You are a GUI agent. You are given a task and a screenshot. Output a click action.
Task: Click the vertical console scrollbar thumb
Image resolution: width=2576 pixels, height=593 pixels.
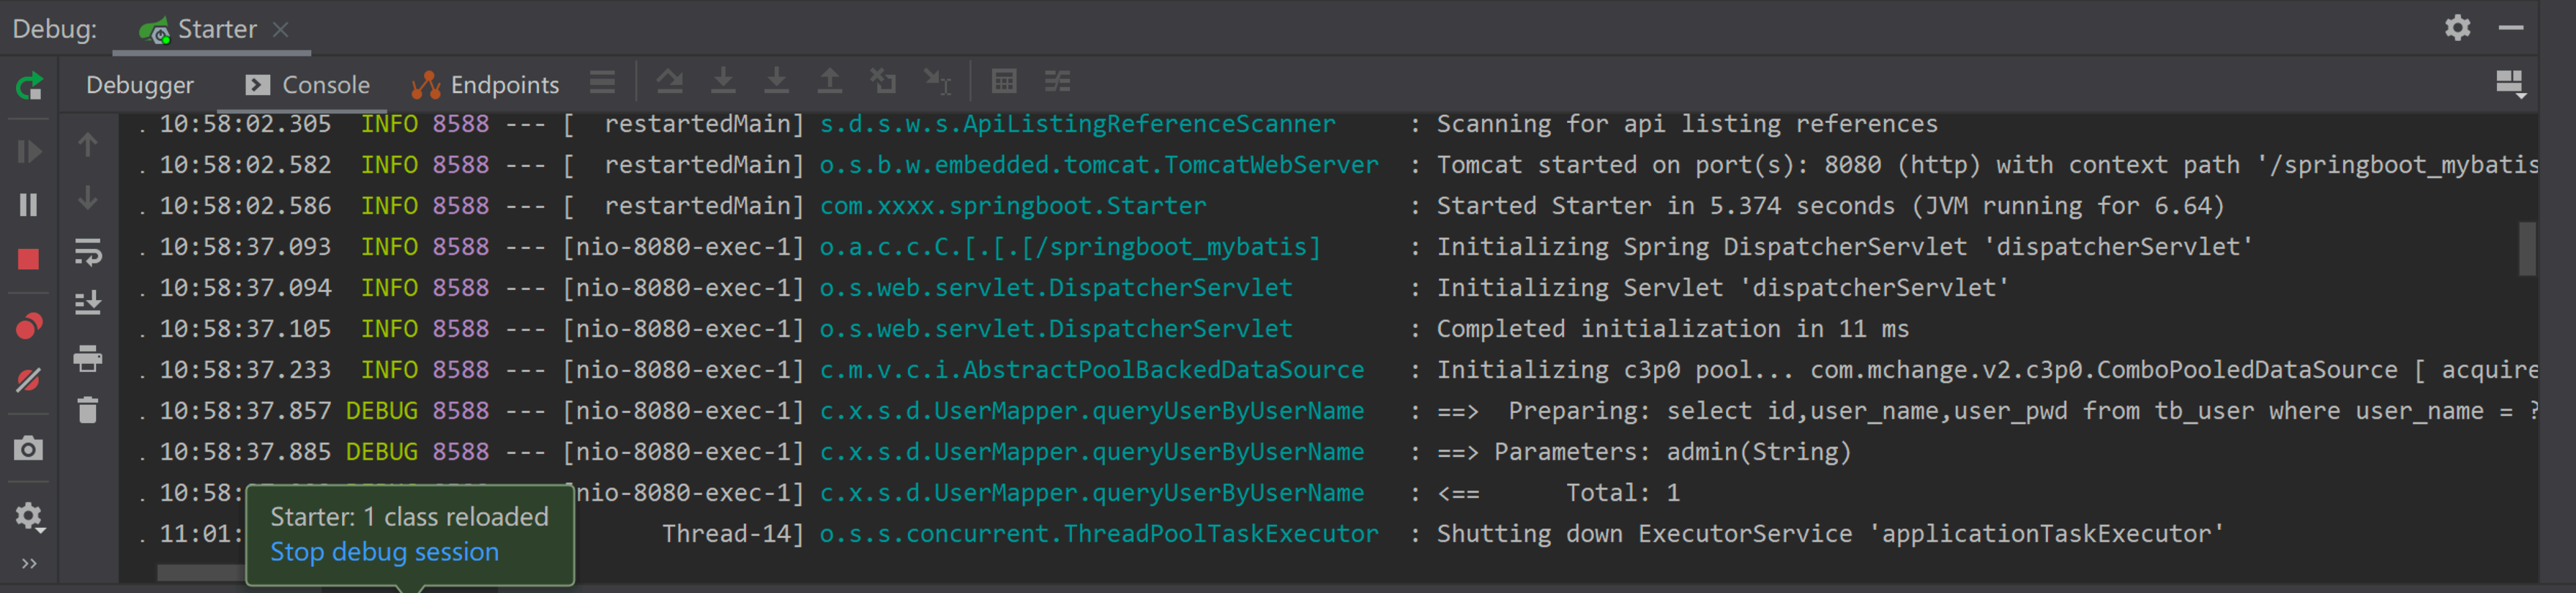click(x=2527, y=249)
